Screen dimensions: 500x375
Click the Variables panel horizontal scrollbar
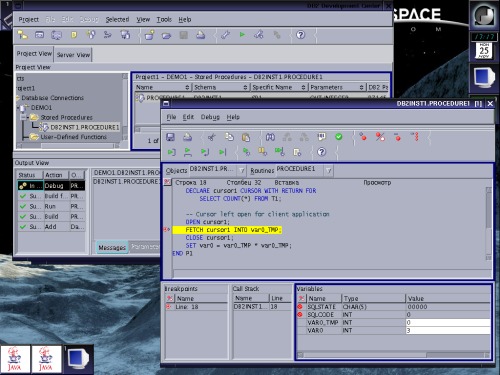(394, 355)
